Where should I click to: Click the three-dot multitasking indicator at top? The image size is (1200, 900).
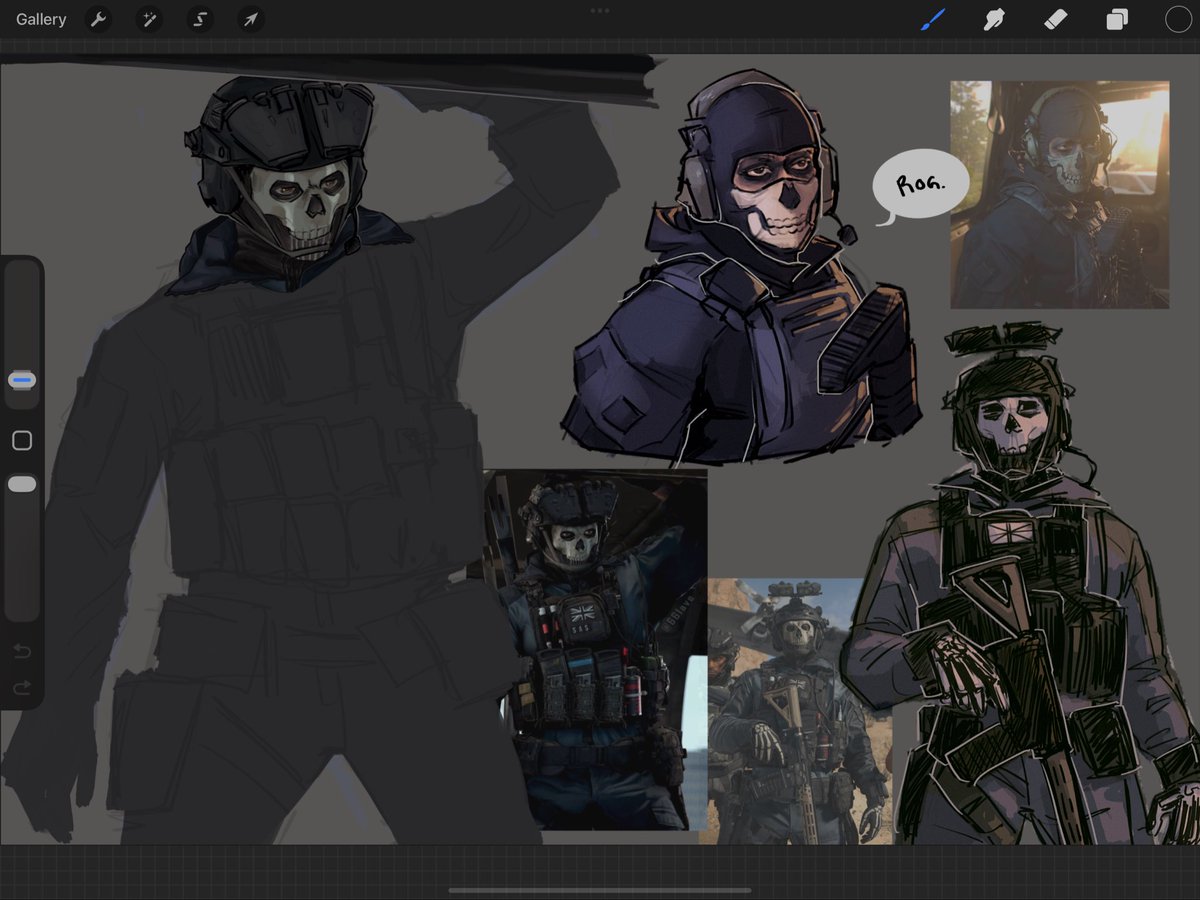point(600,10)
